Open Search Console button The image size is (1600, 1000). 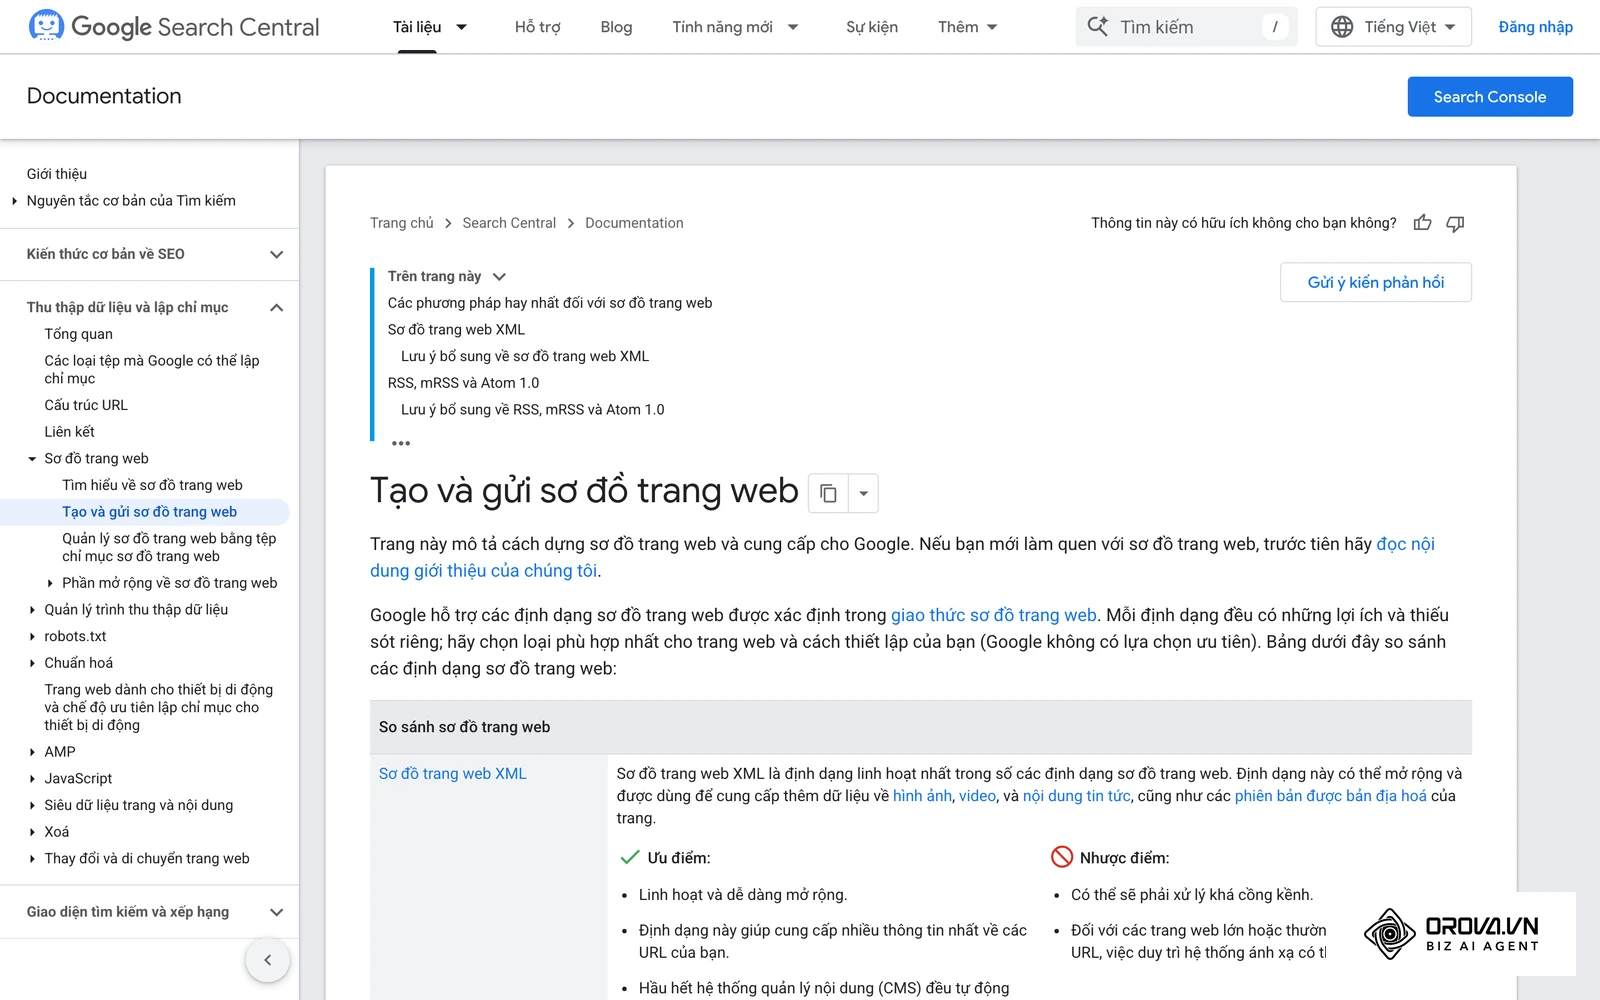point(1490,97)
